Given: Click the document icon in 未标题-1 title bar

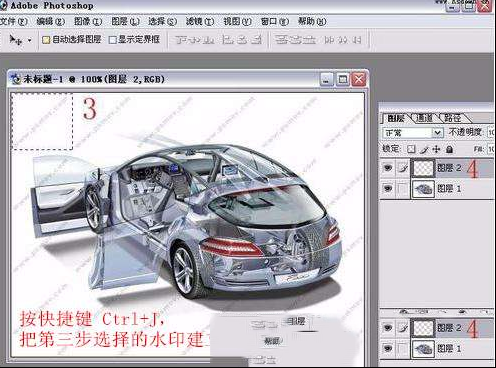Looking at the screenshot, I should [x=15, y=79].
